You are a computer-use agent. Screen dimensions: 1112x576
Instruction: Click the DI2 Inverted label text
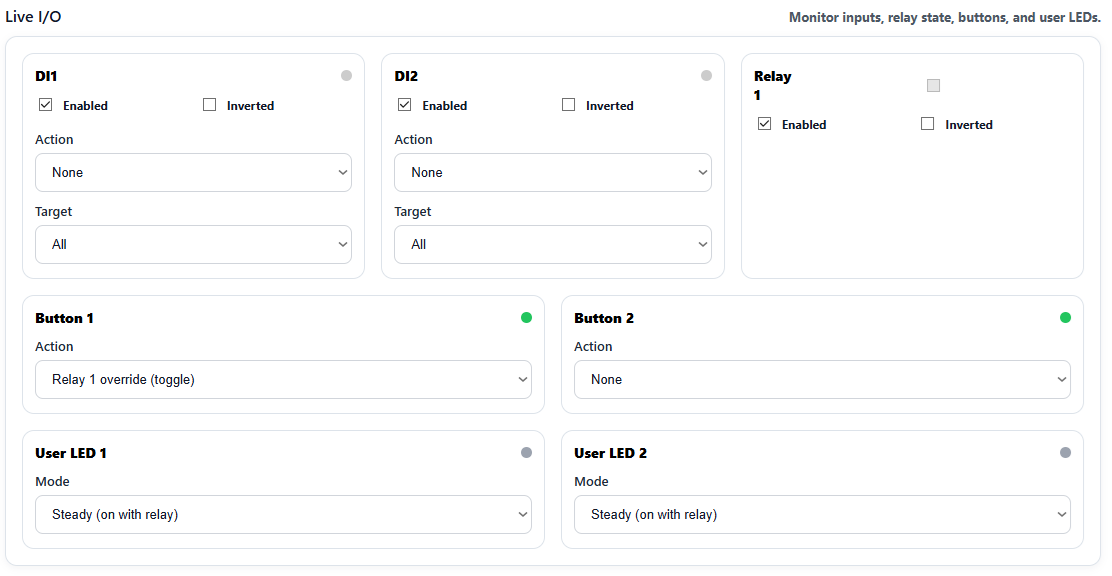point(610,106)
